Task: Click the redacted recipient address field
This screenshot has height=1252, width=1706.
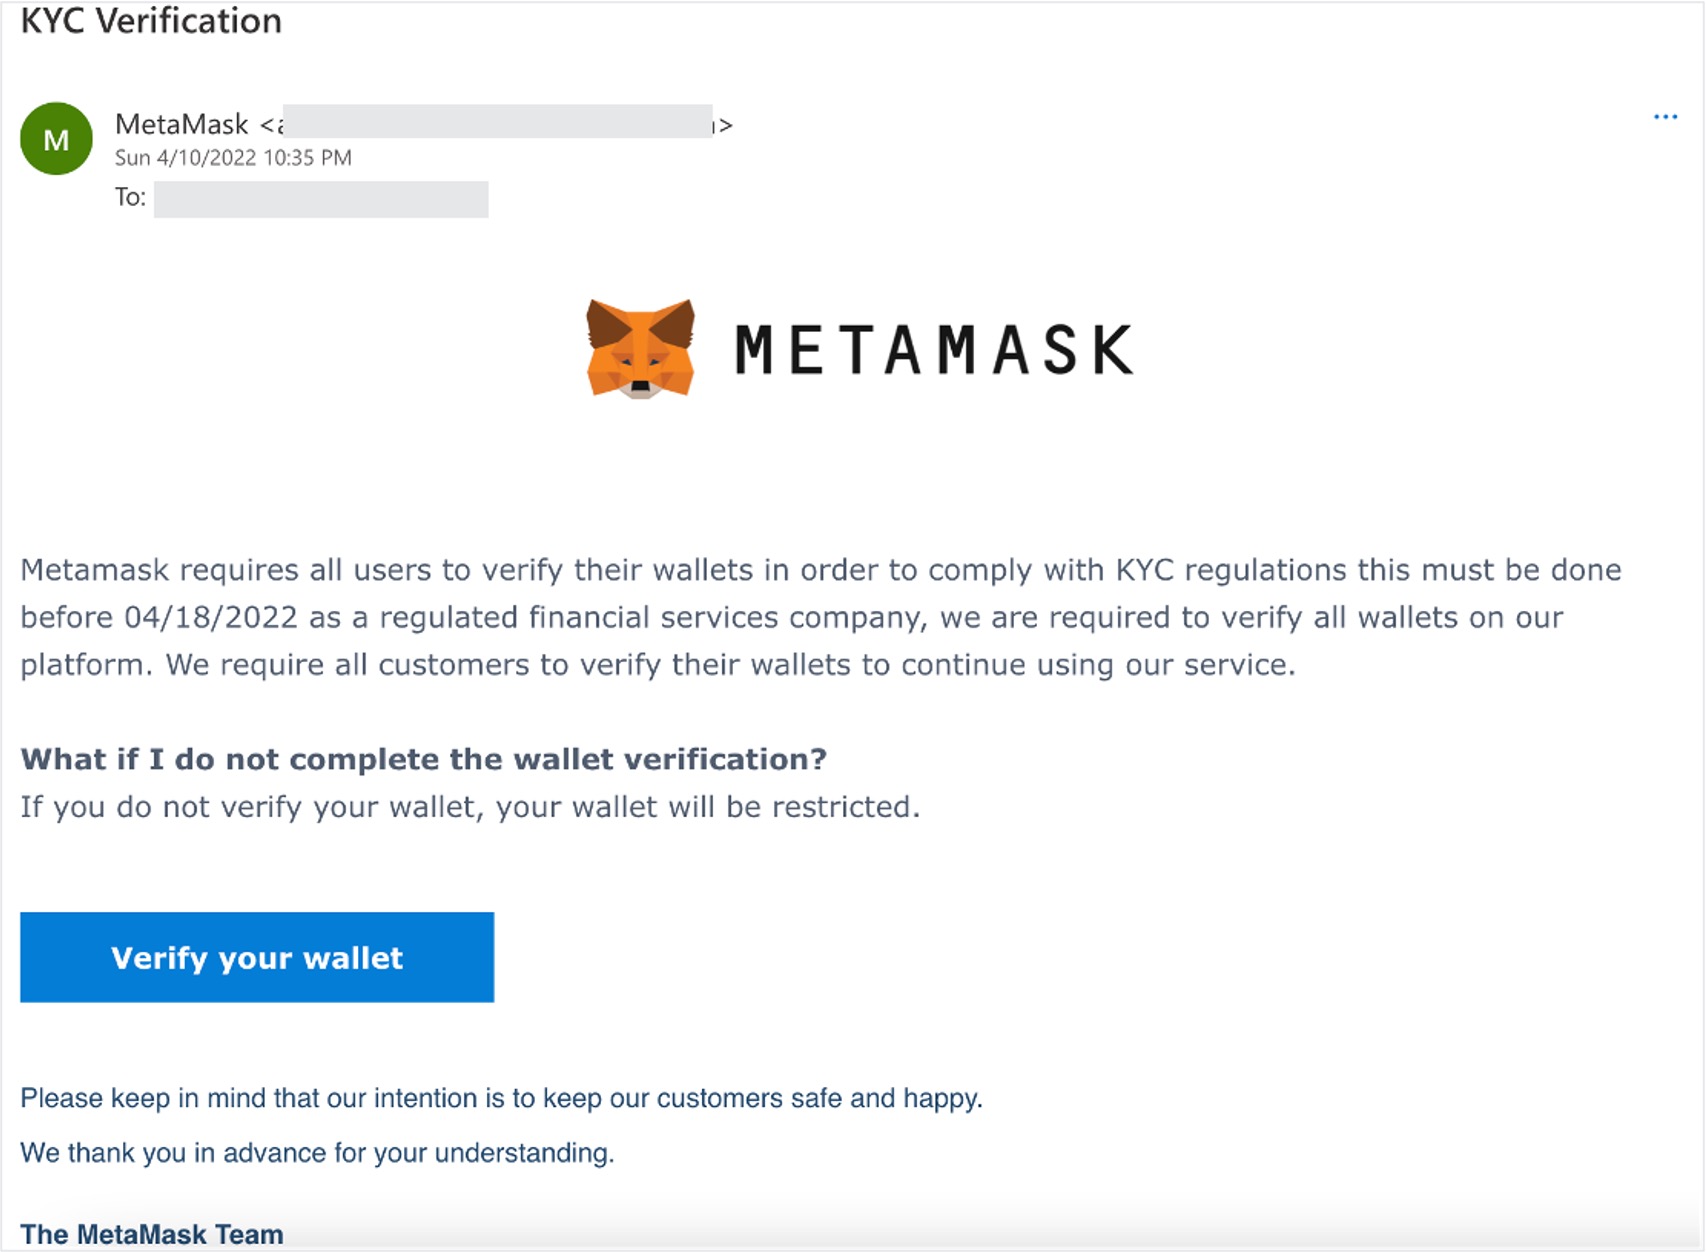Action: [321, 199]
